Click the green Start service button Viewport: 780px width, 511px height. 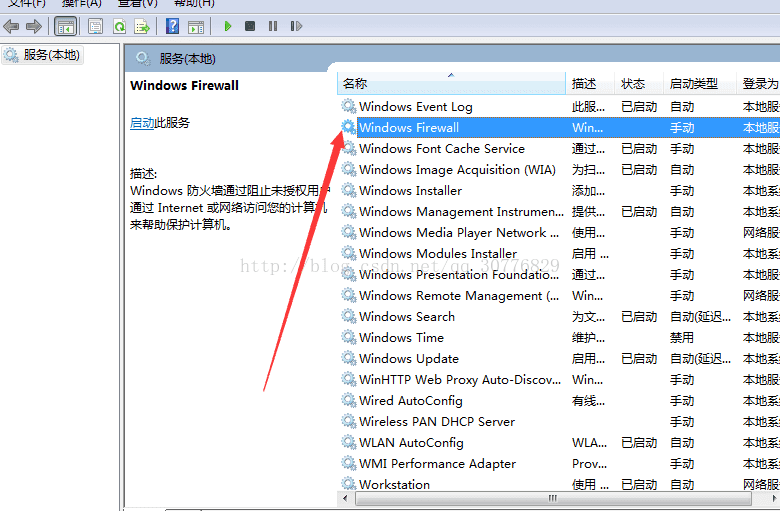pos(227,26)
